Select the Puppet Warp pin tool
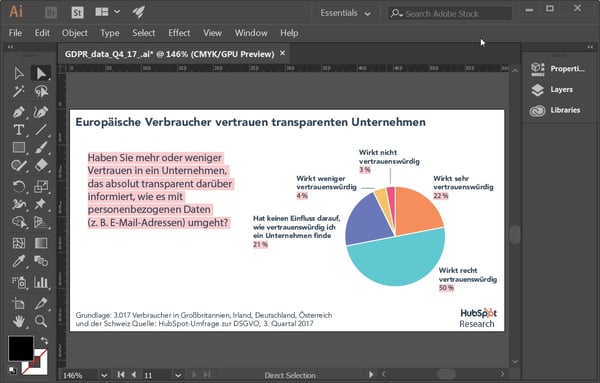This screenshot has height=383, width=600. point(41,204)
